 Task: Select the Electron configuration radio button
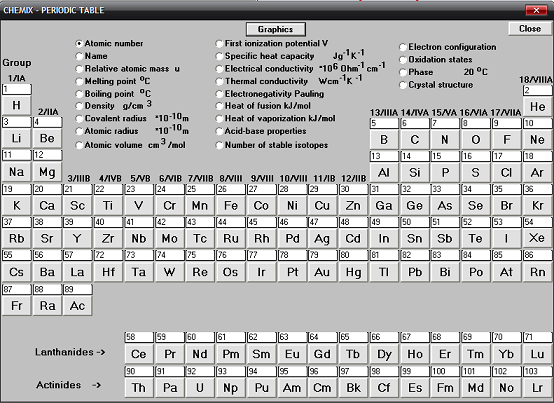(x=403, y=47)
